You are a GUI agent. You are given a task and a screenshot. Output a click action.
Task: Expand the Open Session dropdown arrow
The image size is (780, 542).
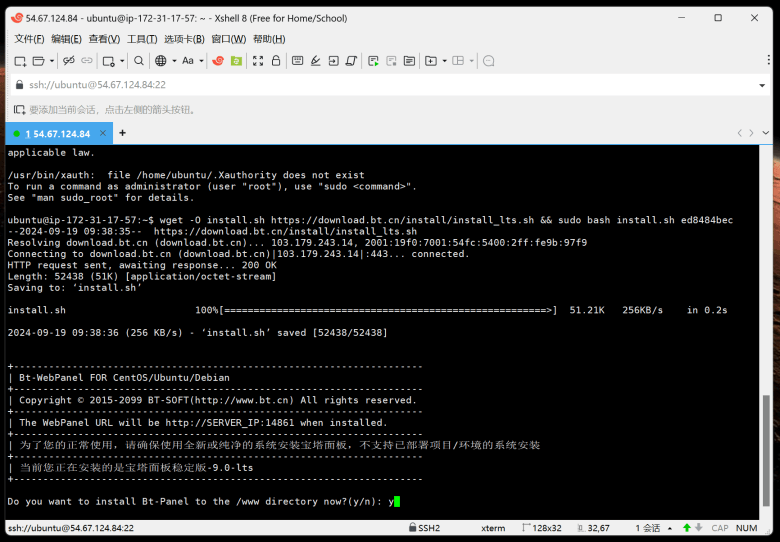pyautogui.click(x=52, y=61)
